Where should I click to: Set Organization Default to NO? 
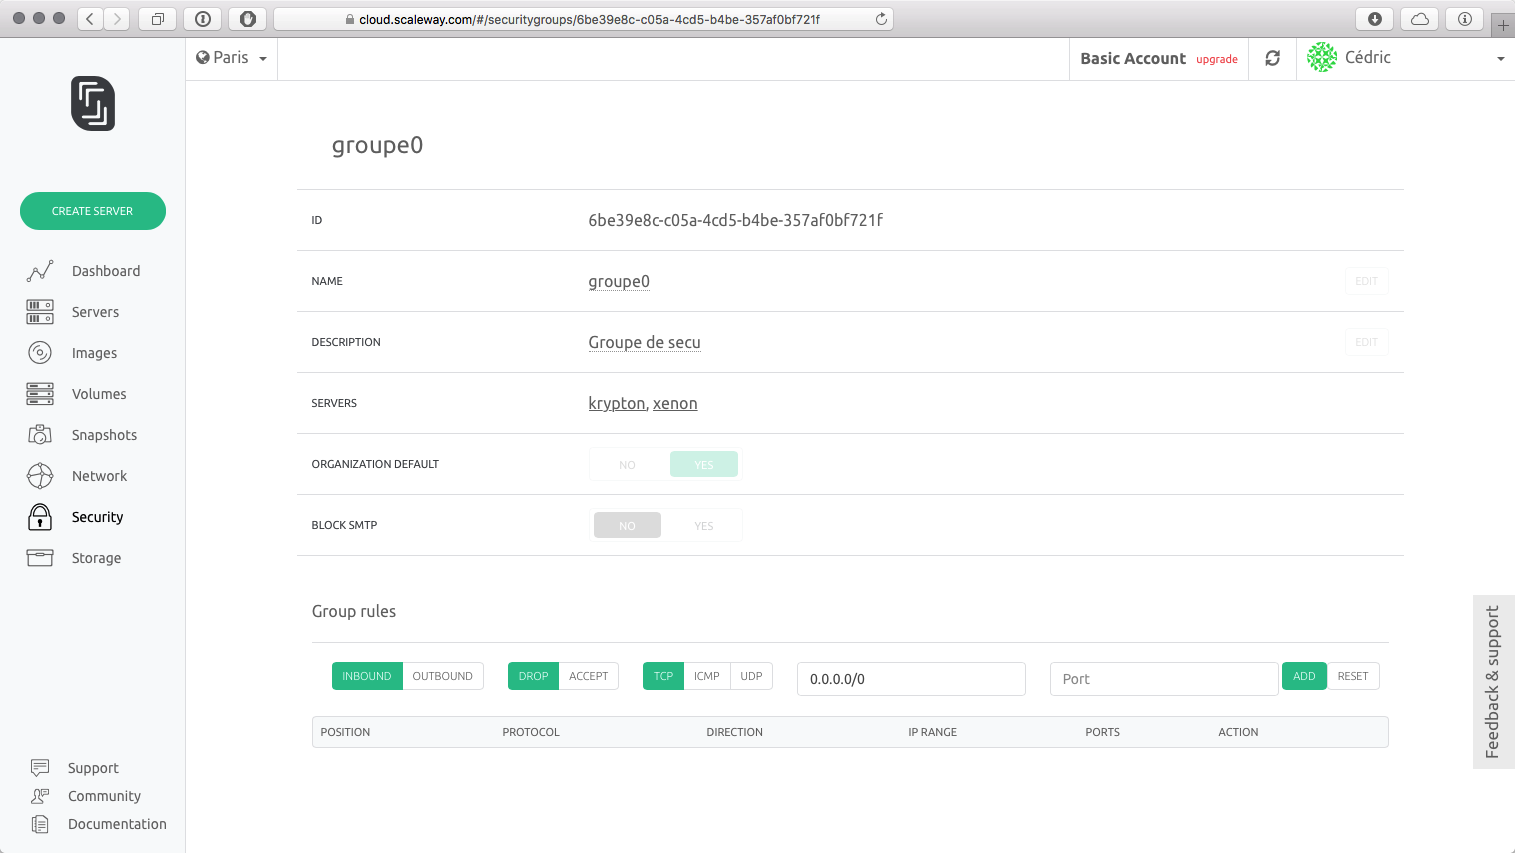pyautogui.click(x=627, y=465)
